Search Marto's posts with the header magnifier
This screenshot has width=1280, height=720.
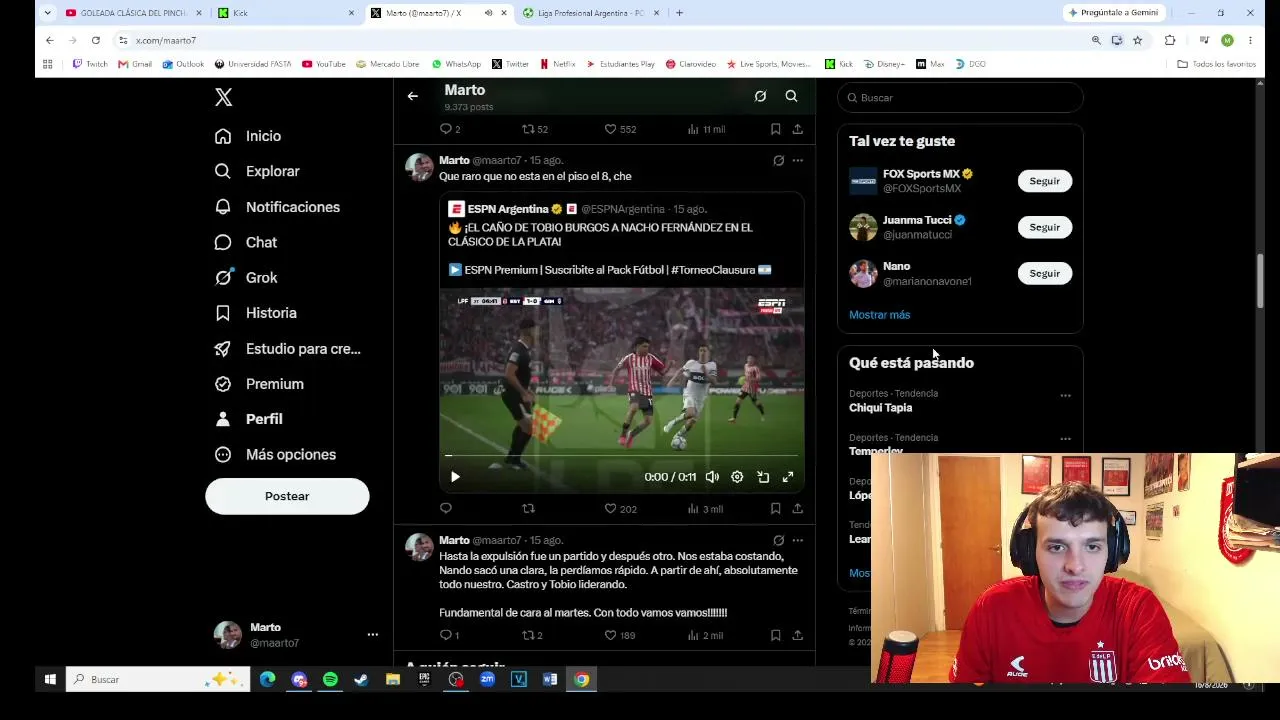click(791, 96)
